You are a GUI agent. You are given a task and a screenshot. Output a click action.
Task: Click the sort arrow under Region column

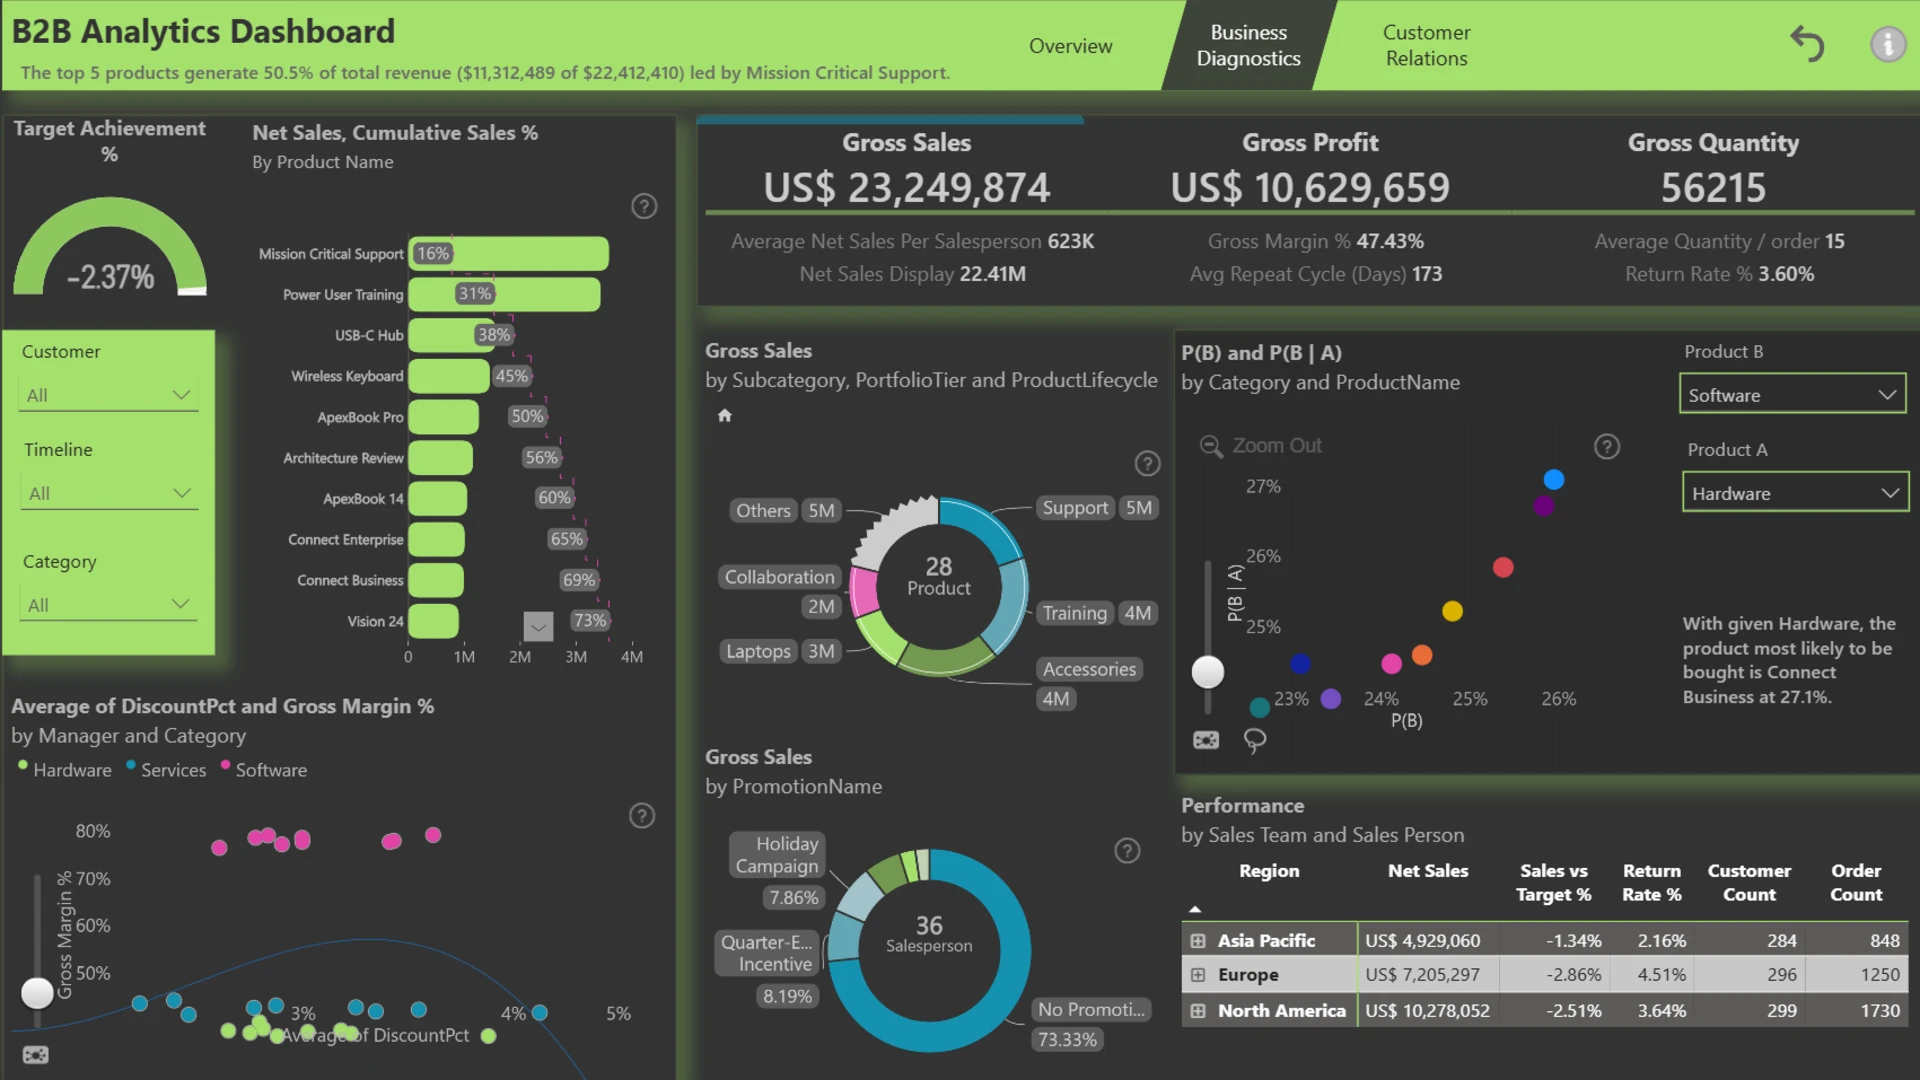point(1195,909)
